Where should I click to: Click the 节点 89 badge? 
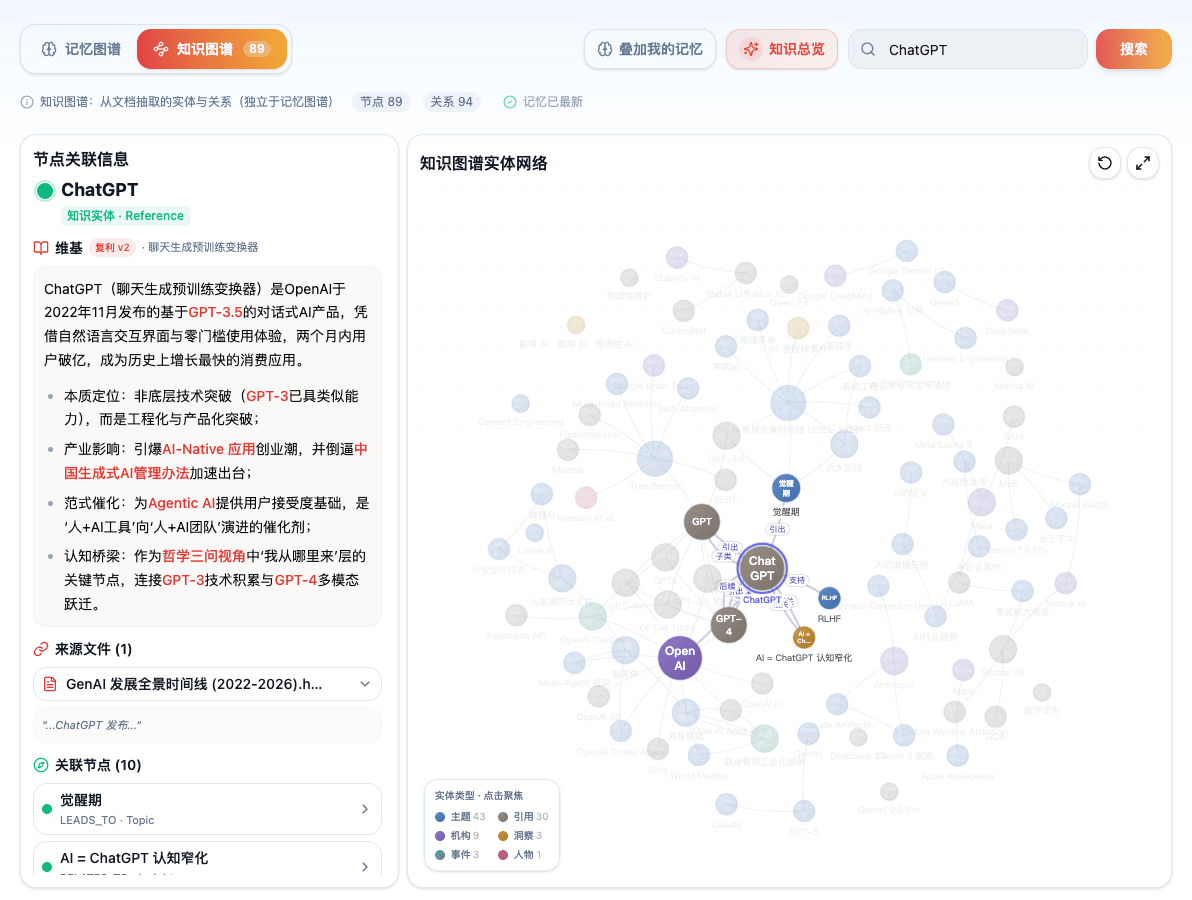click(x=381, y=102)
